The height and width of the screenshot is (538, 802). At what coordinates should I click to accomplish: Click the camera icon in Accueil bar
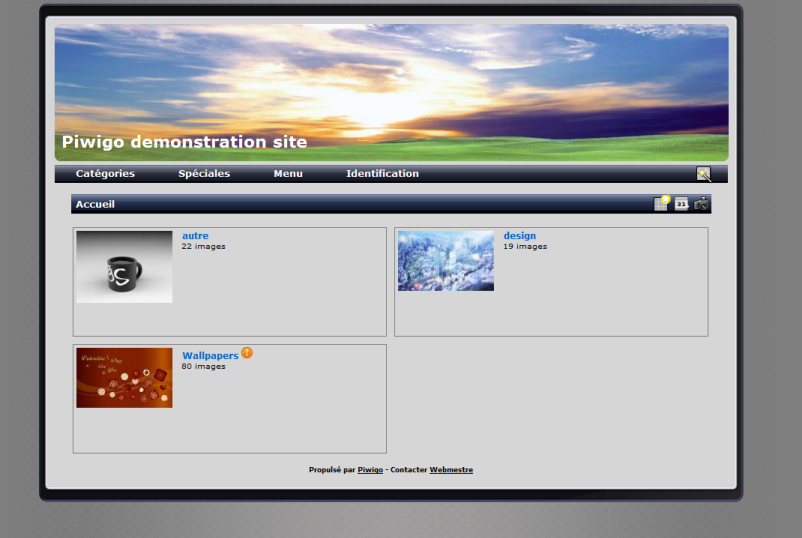[x=702, y=204]
